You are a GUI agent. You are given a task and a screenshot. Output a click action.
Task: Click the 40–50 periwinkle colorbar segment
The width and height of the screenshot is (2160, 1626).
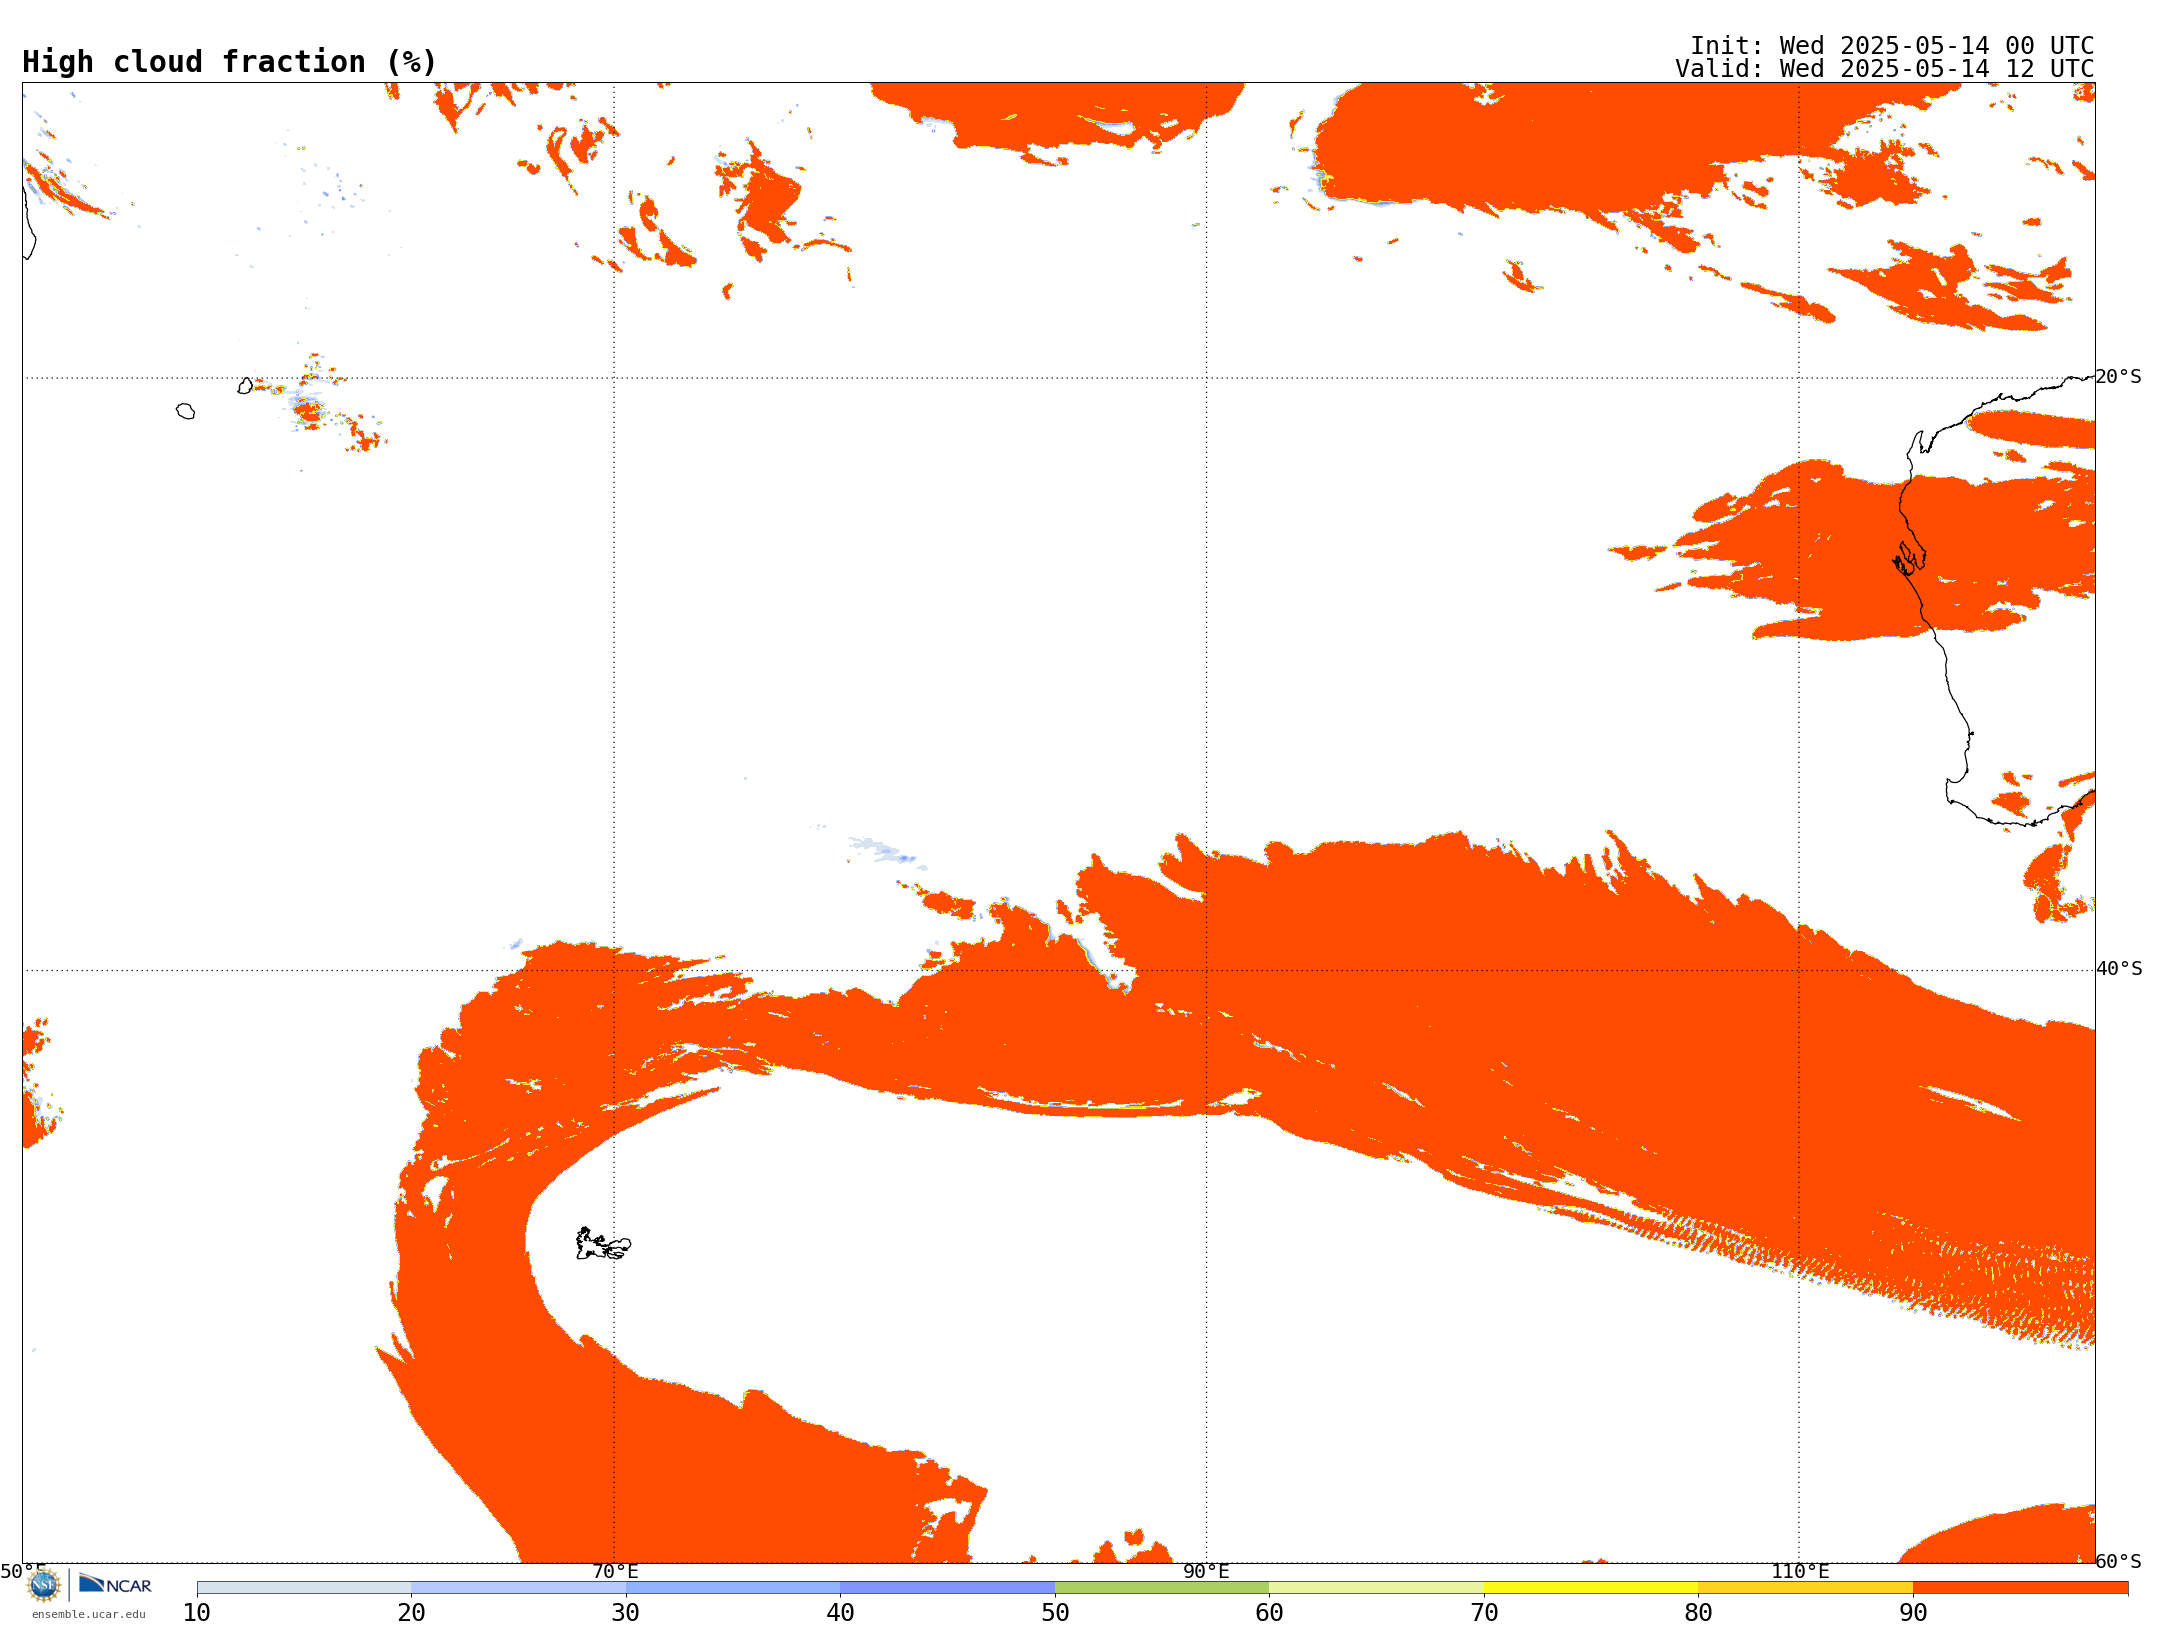click(x=947, y=1588)
